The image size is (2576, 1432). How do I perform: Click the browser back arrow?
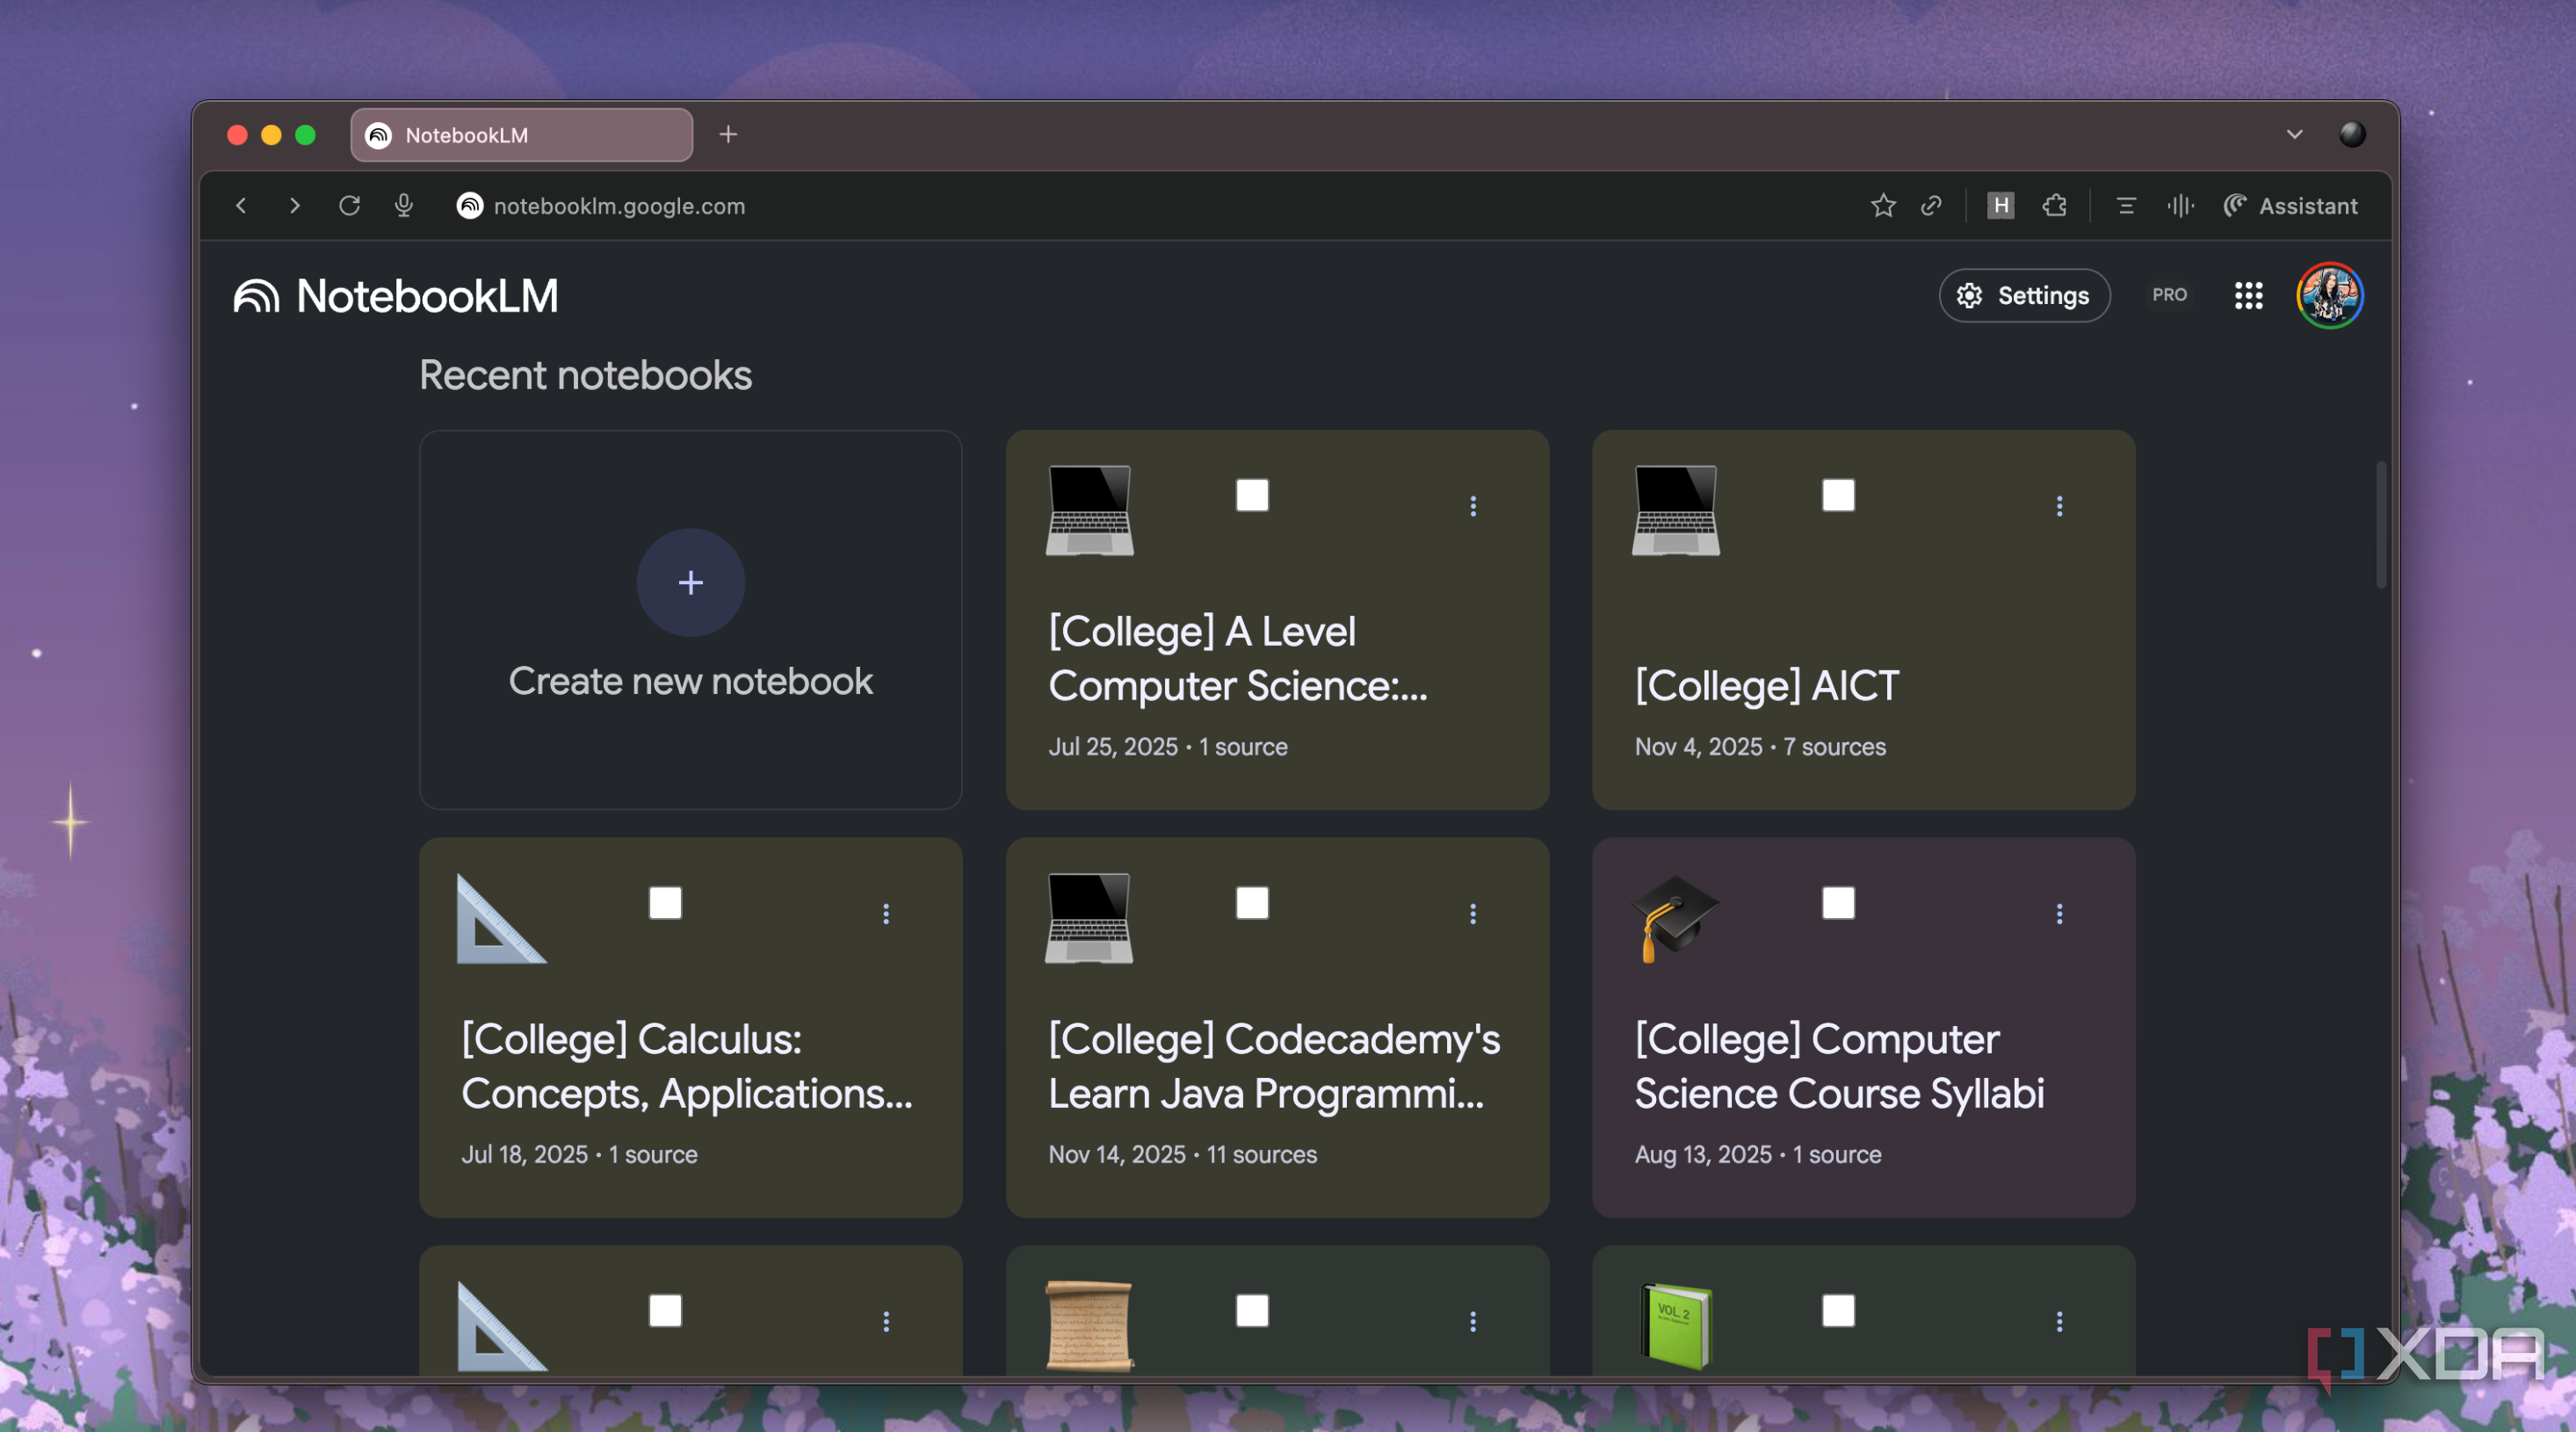click(x=241, y=206)
